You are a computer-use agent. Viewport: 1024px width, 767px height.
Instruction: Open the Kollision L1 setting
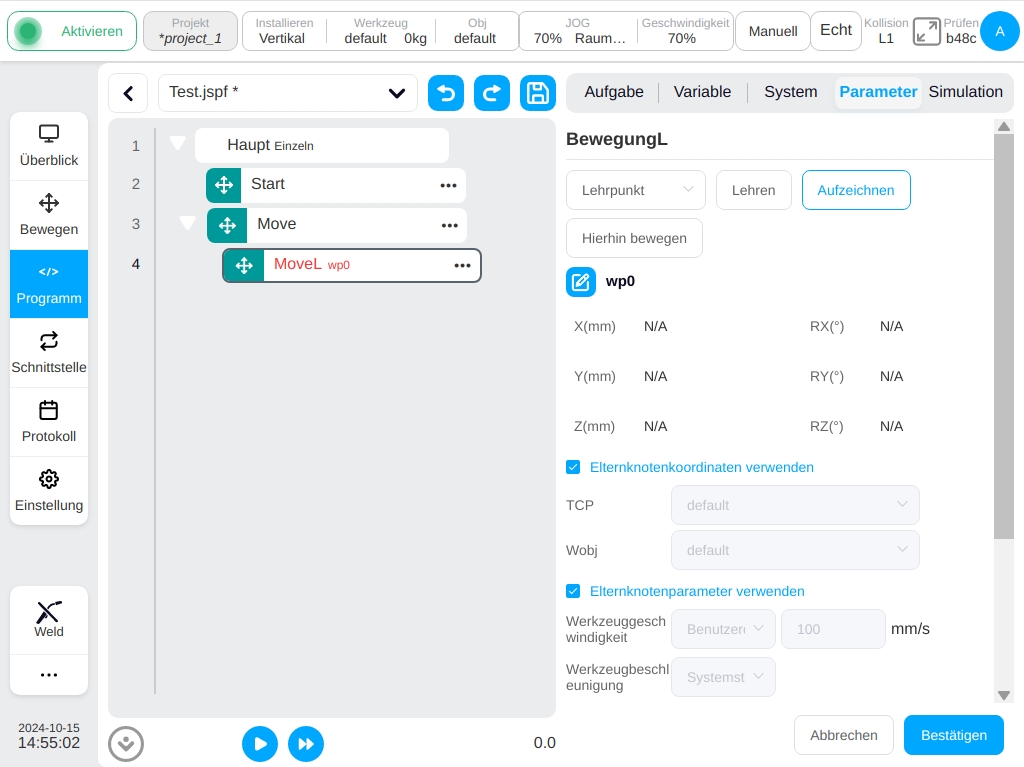pyautogui.click(x=886, y=31)
